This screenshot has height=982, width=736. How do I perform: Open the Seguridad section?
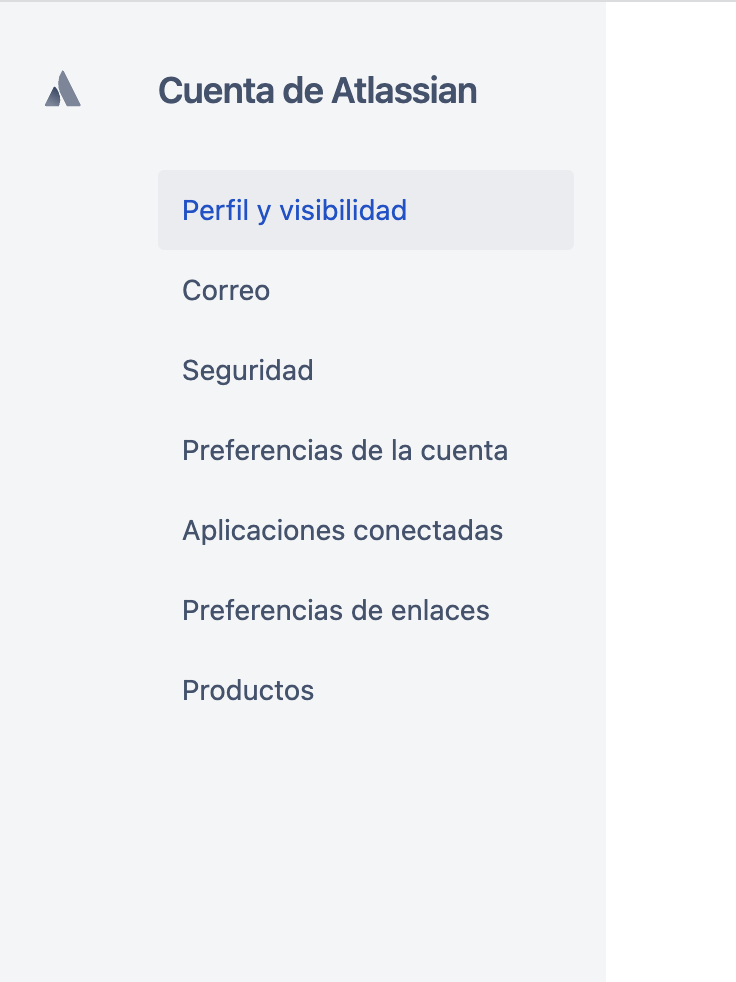tap(248, 371)
